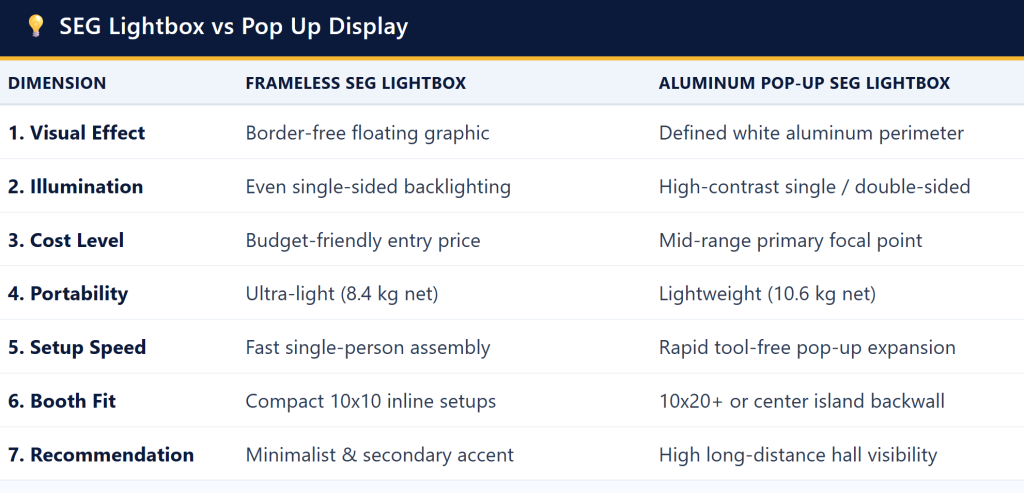This screenshot has width=1024, height=493.
Task: Click the Setup Speed row label
Action: coord(77,347)
